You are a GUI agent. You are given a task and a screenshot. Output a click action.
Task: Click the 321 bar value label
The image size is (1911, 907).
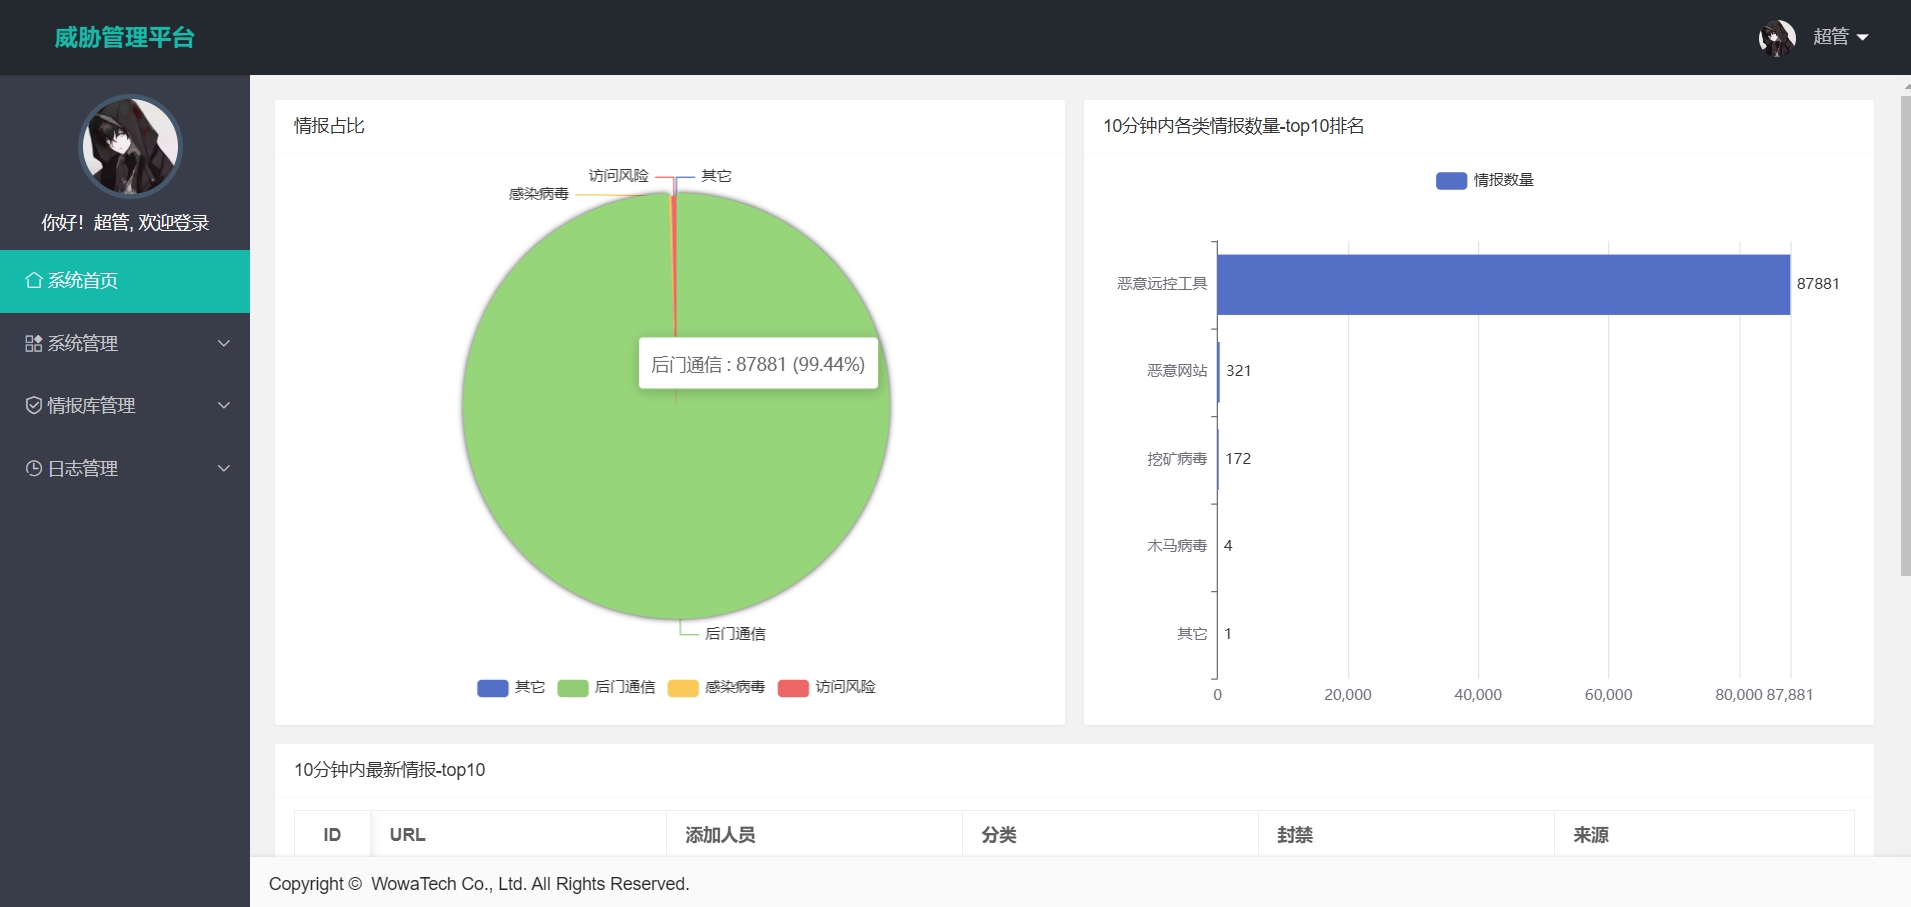click(x=1239, y=371)
